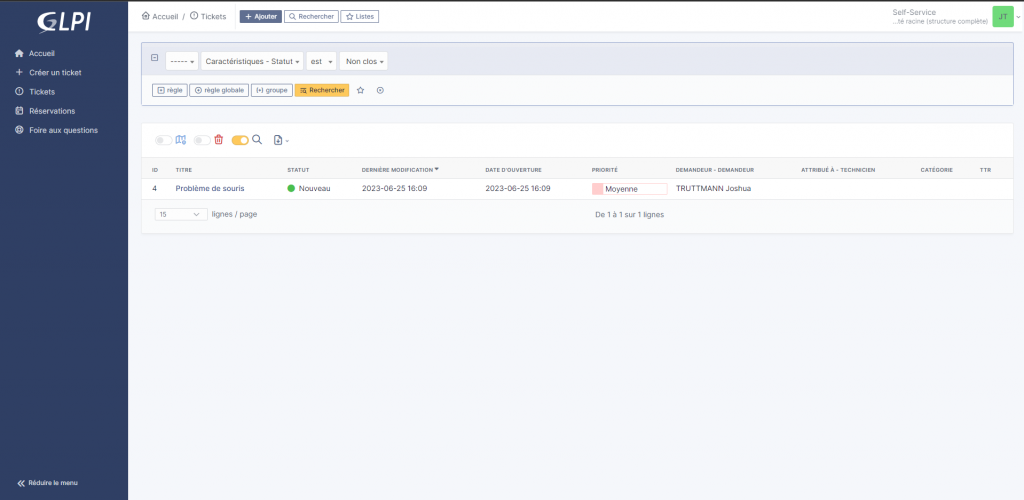Click the Accueil home icon in breadcrumb
This screenshot has height=500, width=1024.
coord(147,16)
